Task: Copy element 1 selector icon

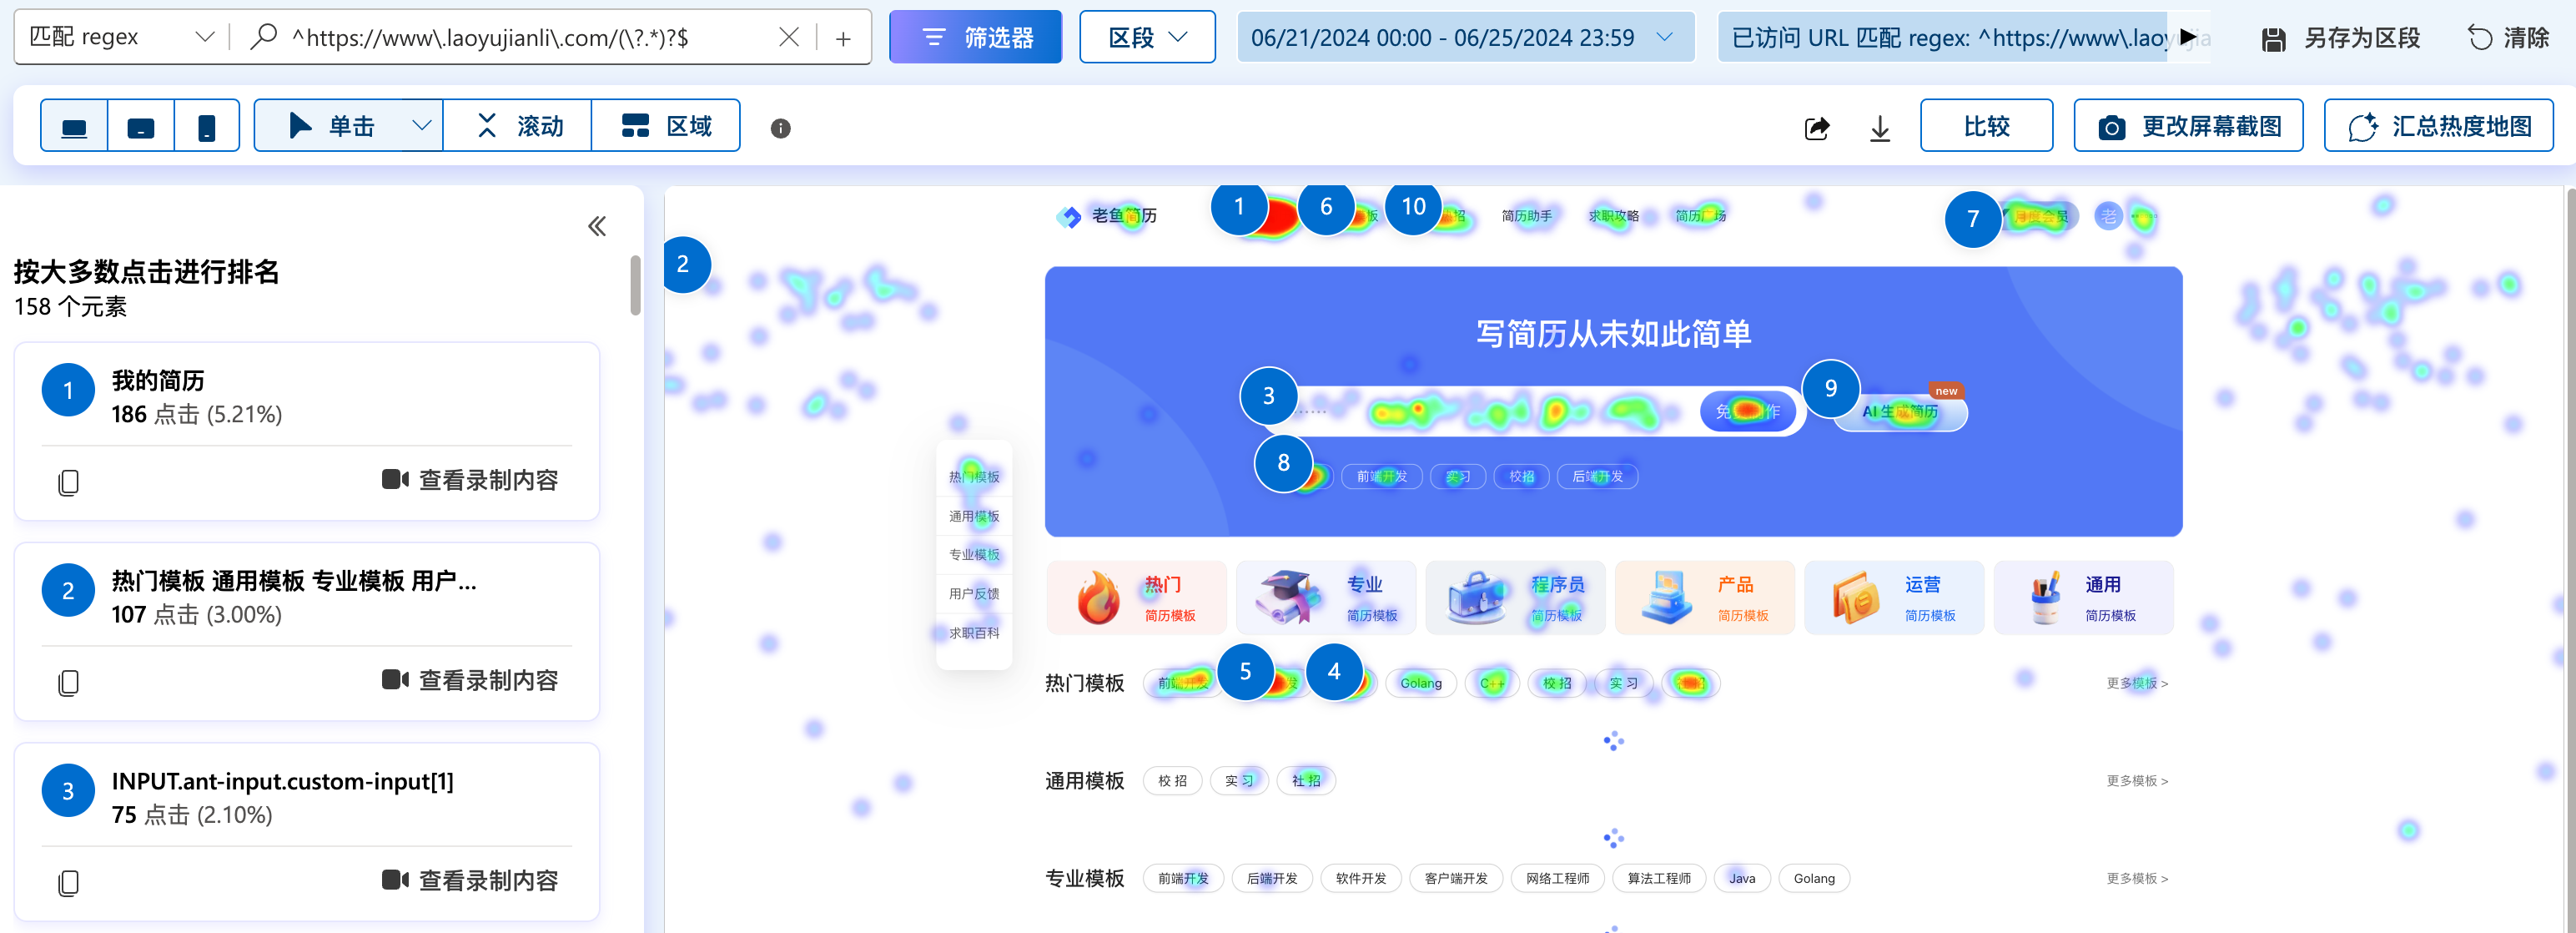Action: pos(68,482)
